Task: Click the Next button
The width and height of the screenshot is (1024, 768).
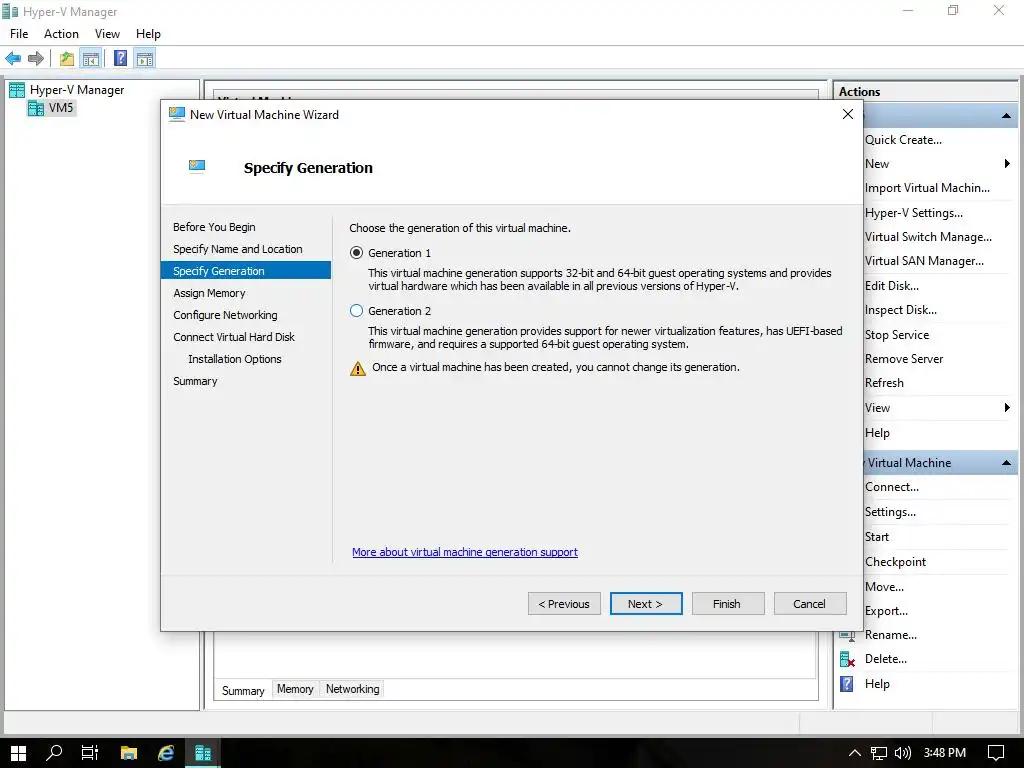Action: (646, 604)
